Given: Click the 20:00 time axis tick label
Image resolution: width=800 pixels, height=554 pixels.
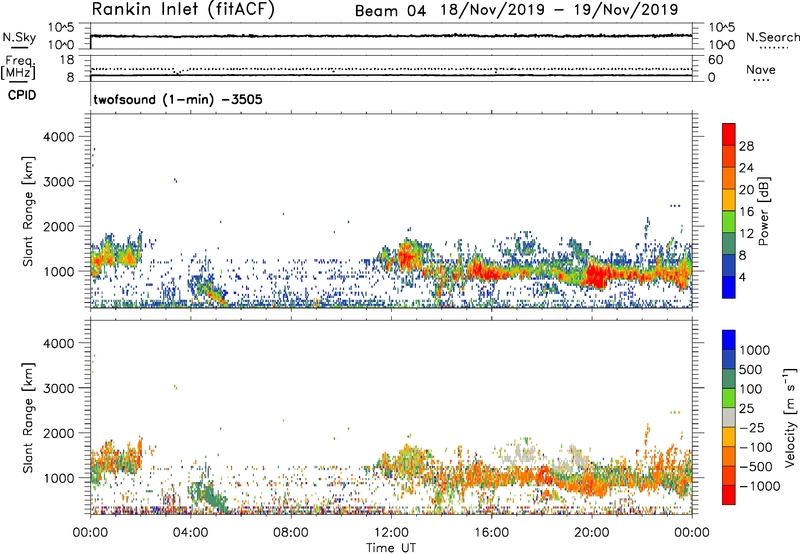Looking at the screenshot, I should [x=592, y=533].
